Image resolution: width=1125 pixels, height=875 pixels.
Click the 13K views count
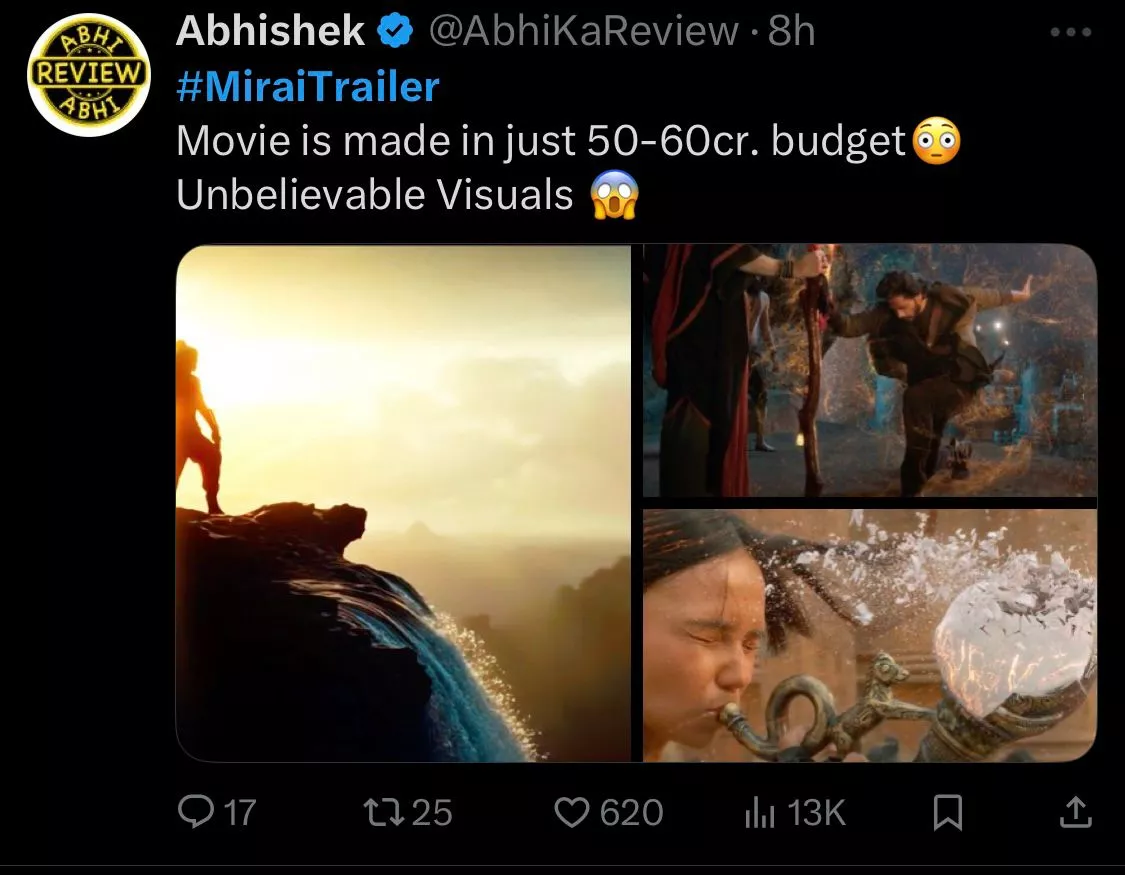point(816,812)
